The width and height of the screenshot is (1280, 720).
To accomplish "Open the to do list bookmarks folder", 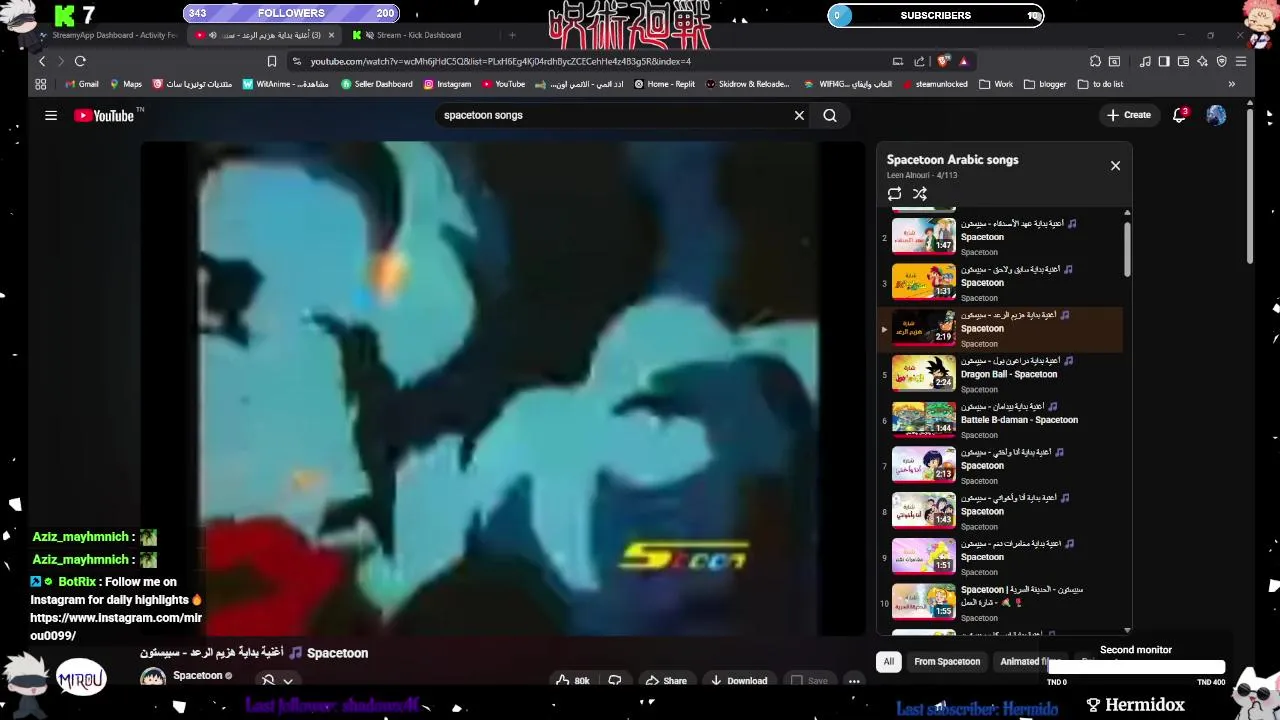I will (1100, 84).
